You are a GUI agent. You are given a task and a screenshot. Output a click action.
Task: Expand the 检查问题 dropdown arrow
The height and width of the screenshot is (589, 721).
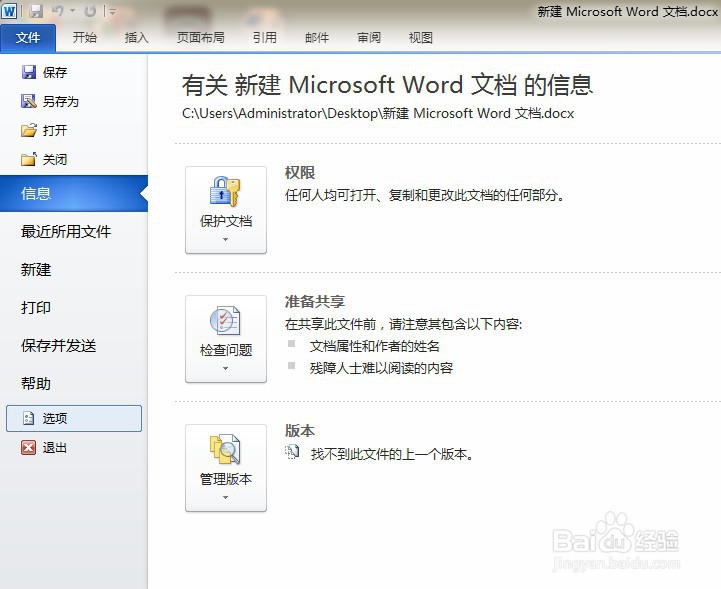(225, 369)
